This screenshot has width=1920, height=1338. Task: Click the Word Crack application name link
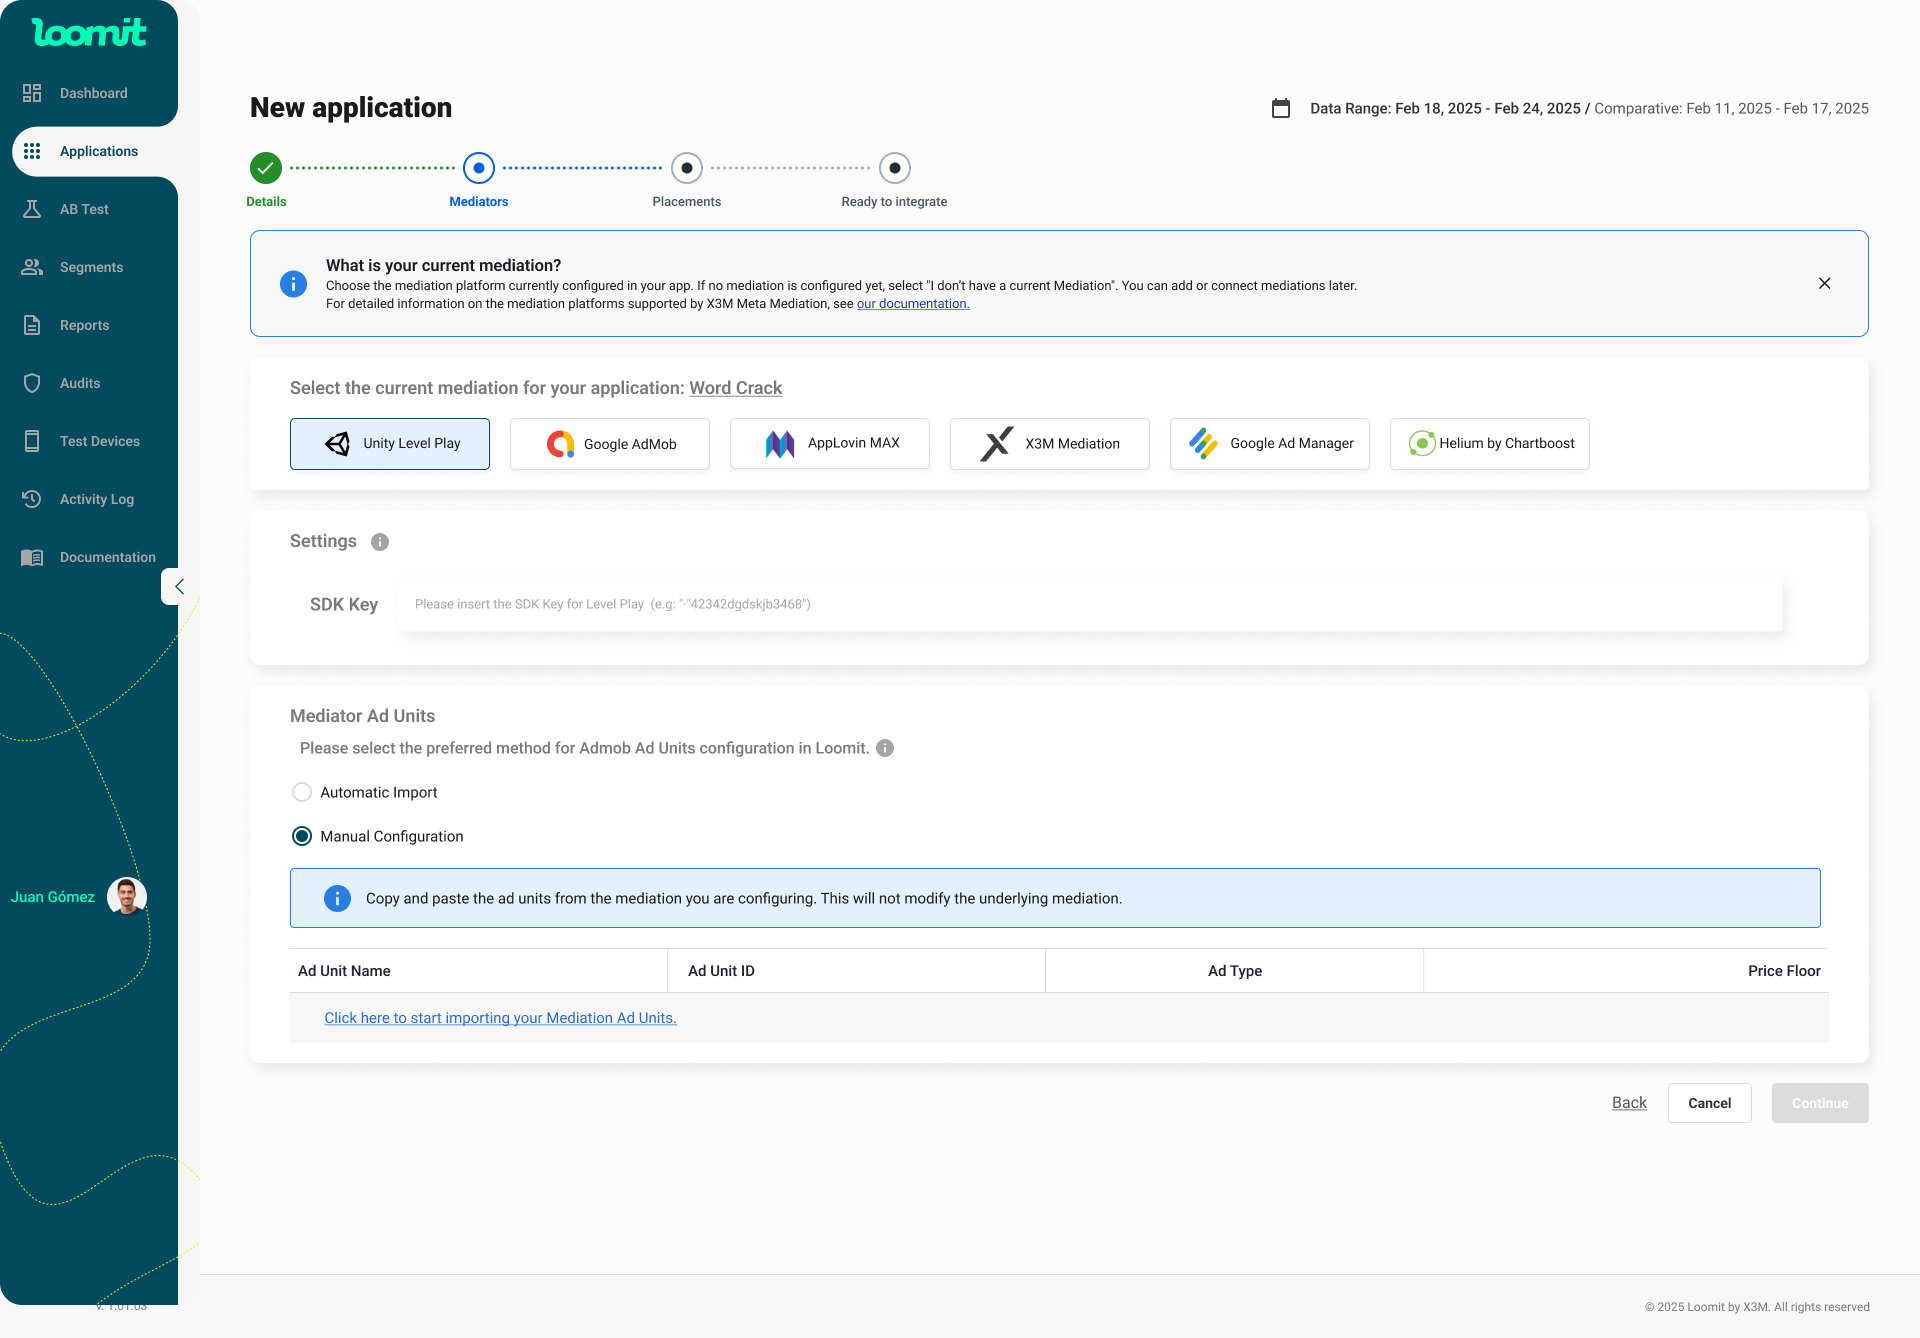point(736,388)
